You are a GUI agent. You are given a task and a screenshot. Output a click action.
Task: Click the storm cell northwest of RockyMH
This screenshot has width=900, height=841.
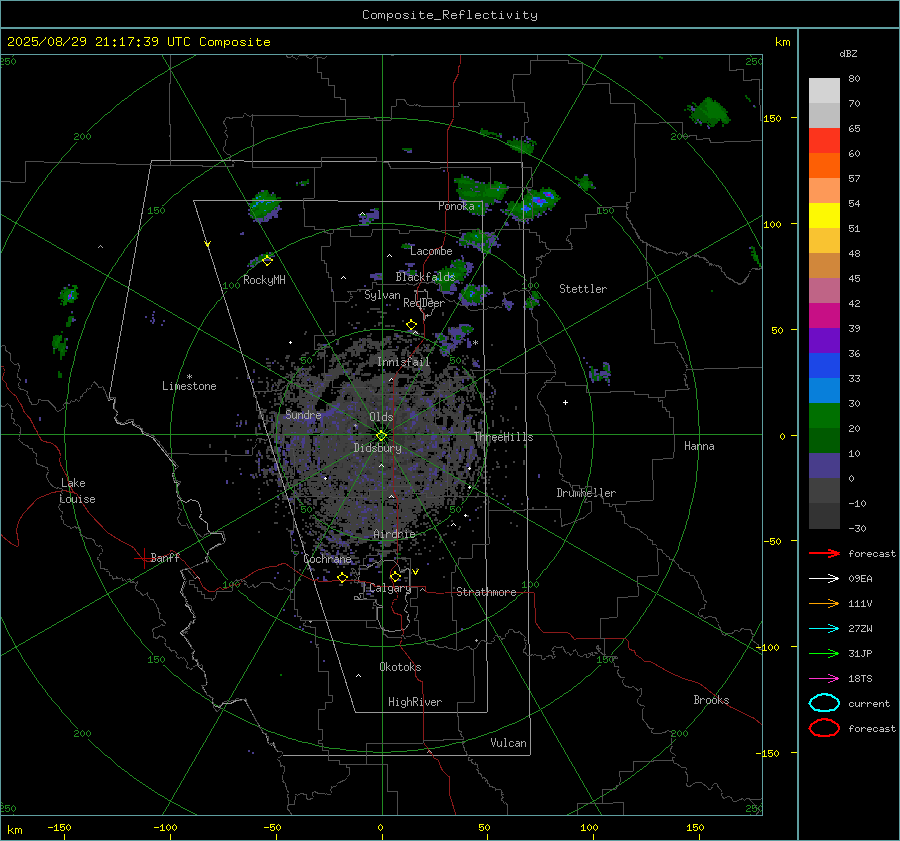point(265,206)
